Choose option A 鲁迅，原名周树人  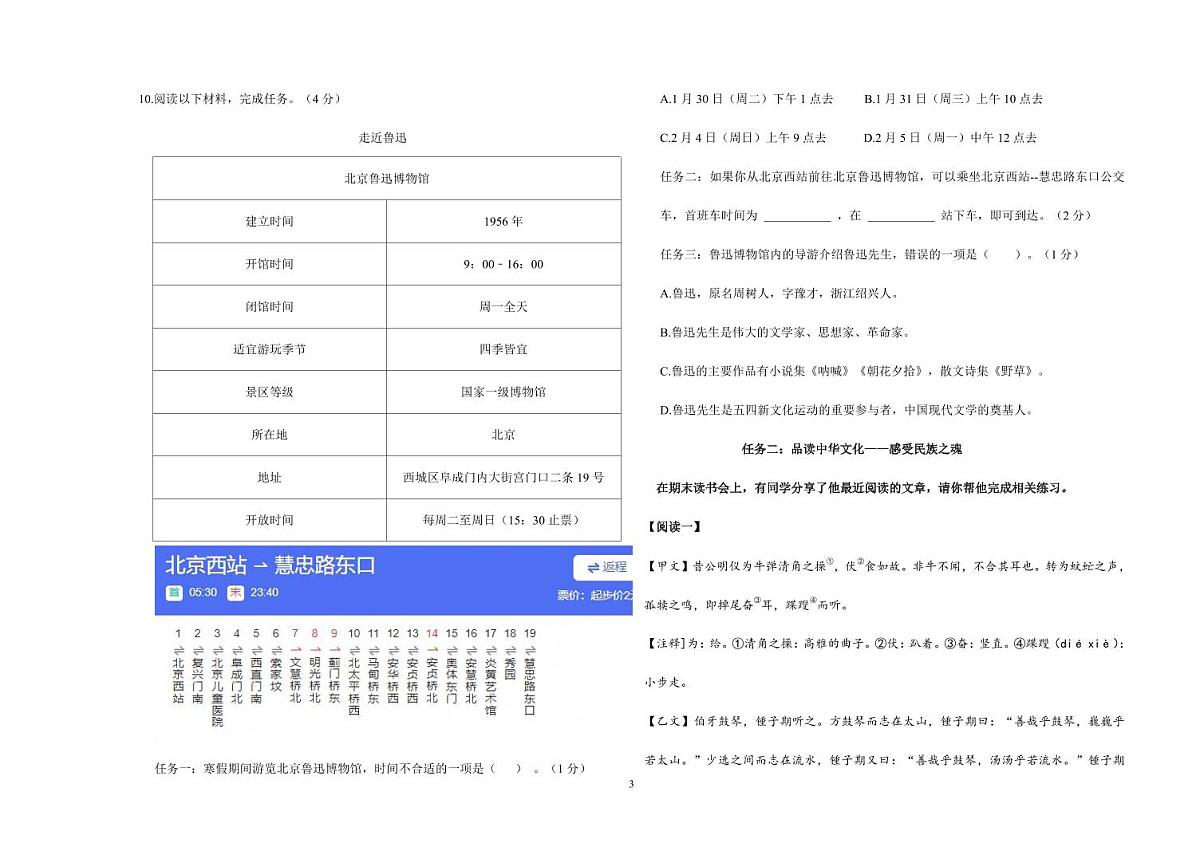point(779,293)
